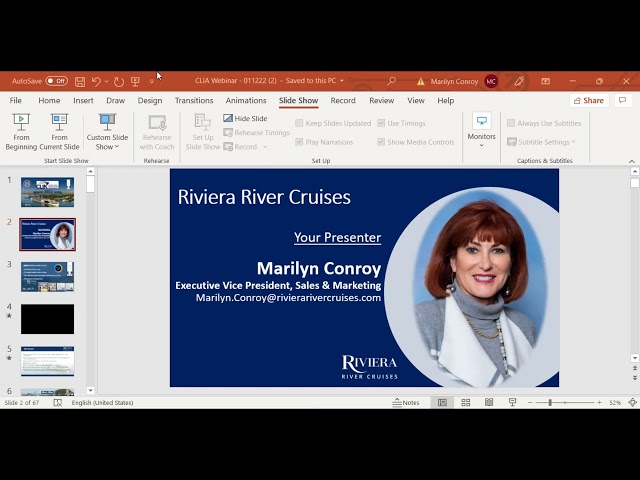Open the file name saved-location dropdown
Viewport: 640px width, 480px height.
pos(342,81)
